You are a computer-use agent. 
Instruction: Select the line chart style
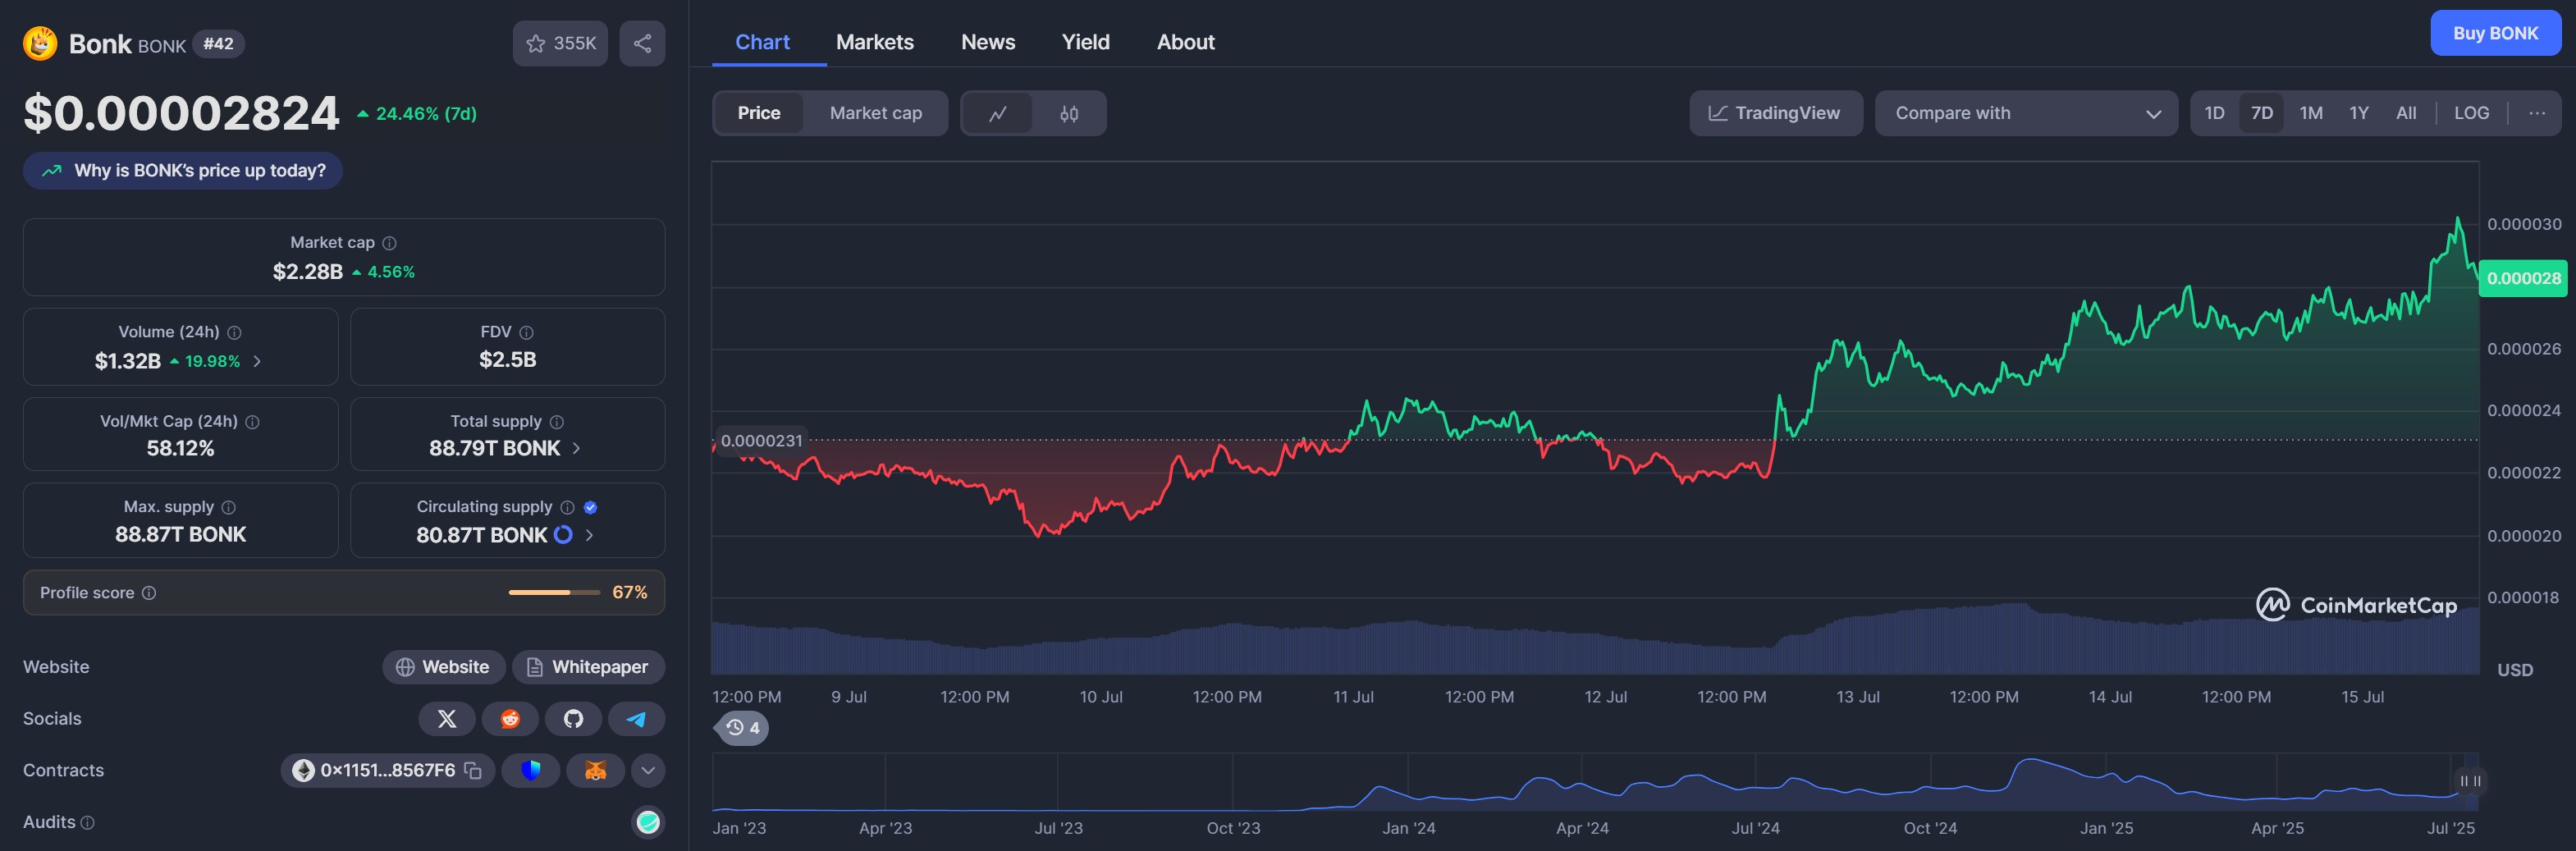pyautogui.click(x=998, y=113)
